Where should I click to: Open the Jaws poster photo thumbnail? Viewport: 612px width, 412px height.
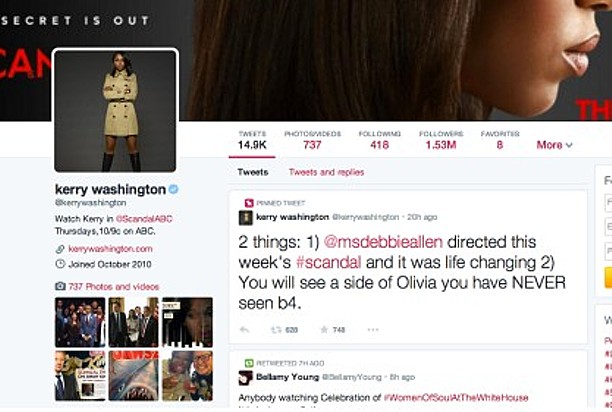[133, 375]
